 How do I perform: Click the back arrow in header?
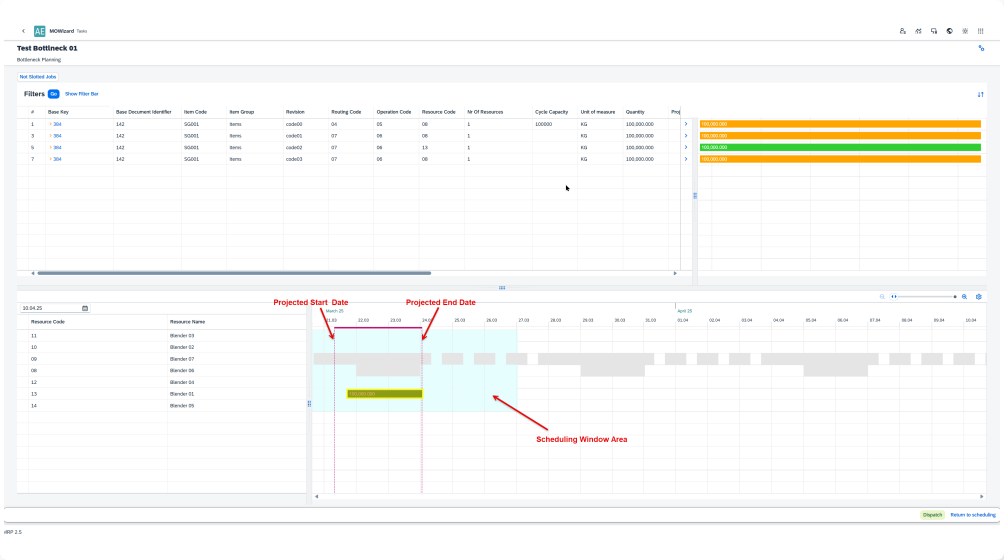coord(23,31)
